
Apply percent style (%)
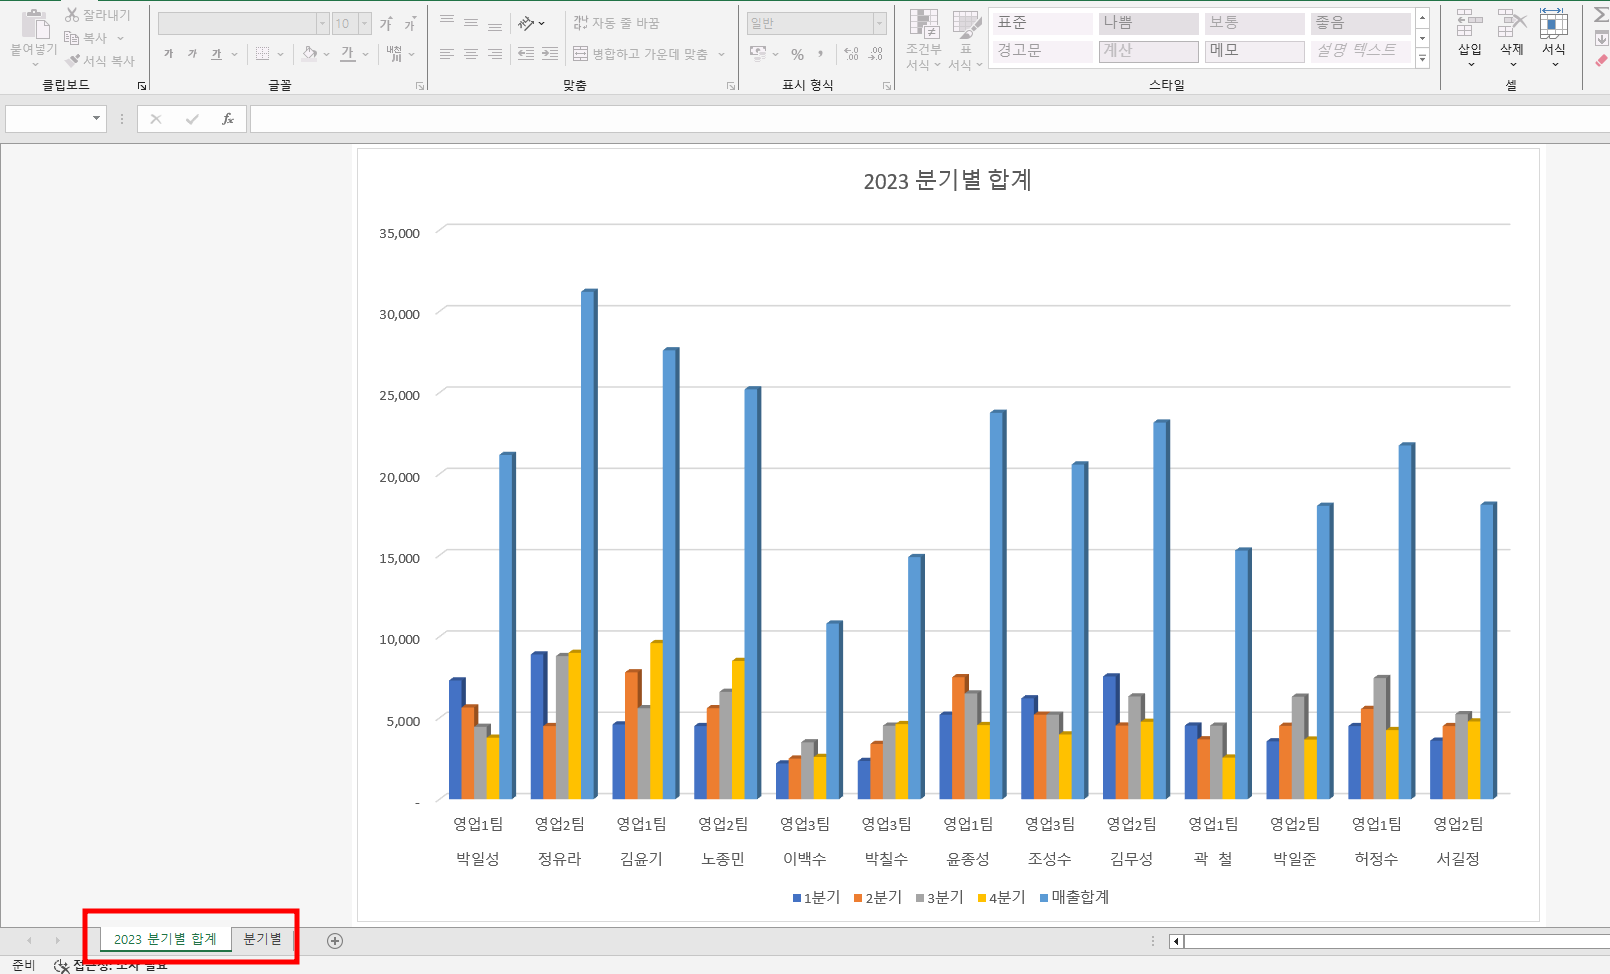coord(797,54)
